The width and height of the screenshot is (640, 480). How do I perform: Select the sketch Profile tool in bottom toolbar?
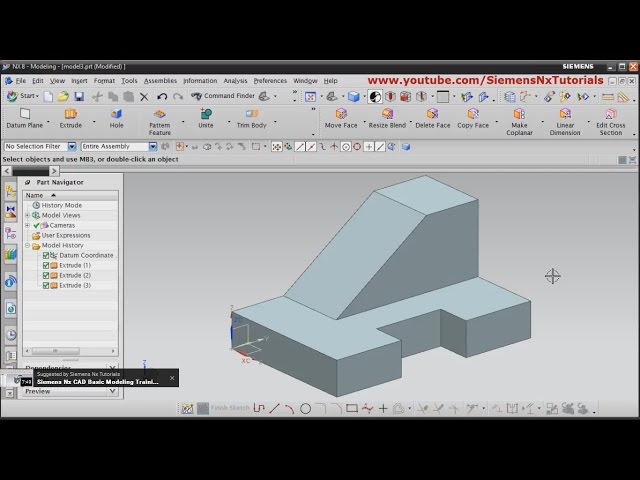pos(259,408)
